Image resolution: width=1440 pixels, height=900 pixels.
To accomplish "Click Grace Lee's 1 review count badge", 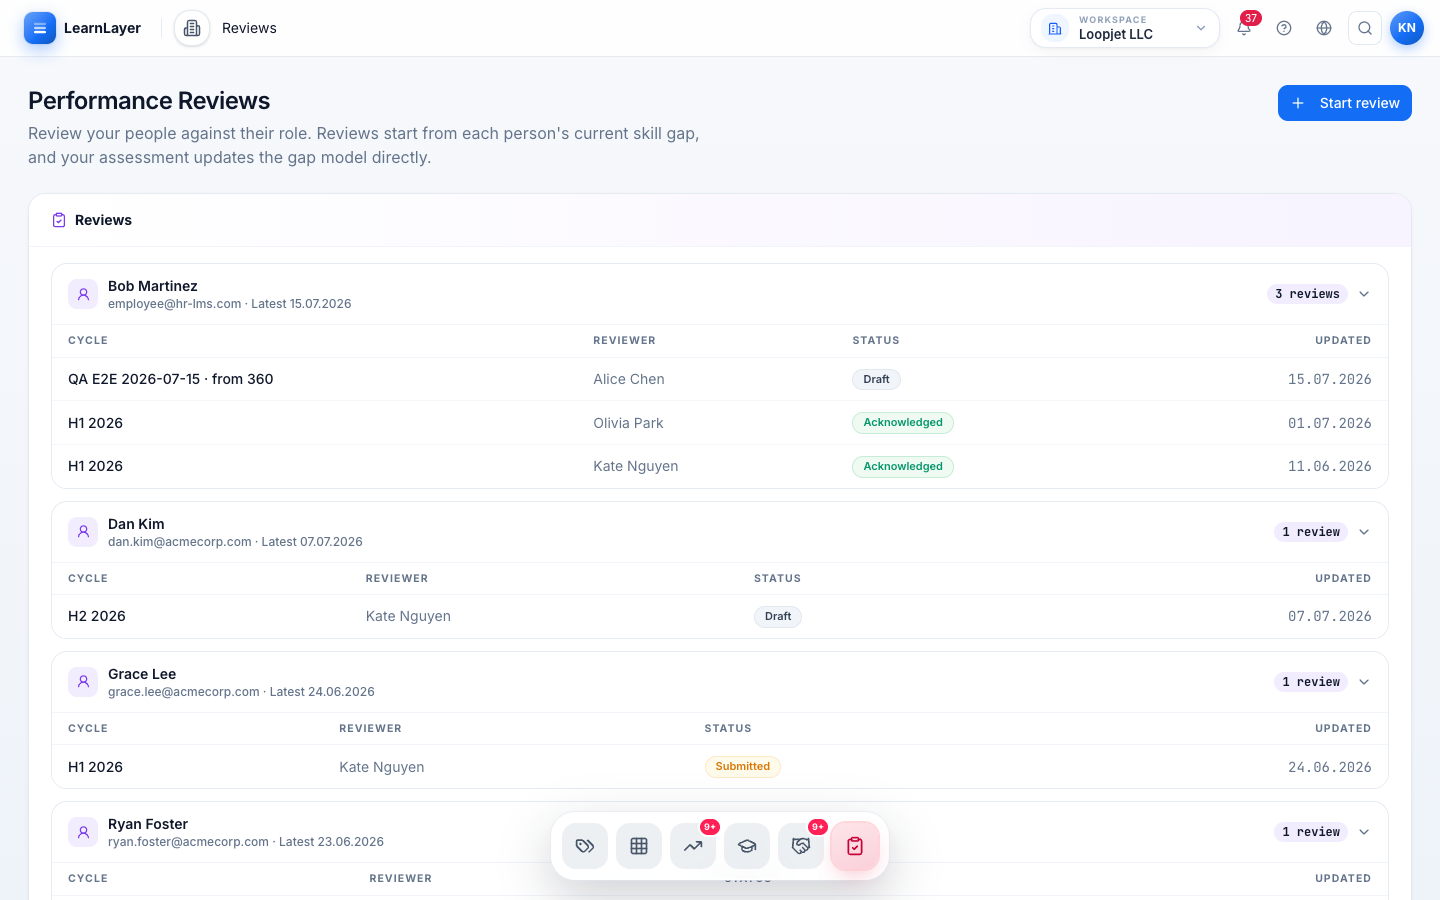I will point(1311,682).
